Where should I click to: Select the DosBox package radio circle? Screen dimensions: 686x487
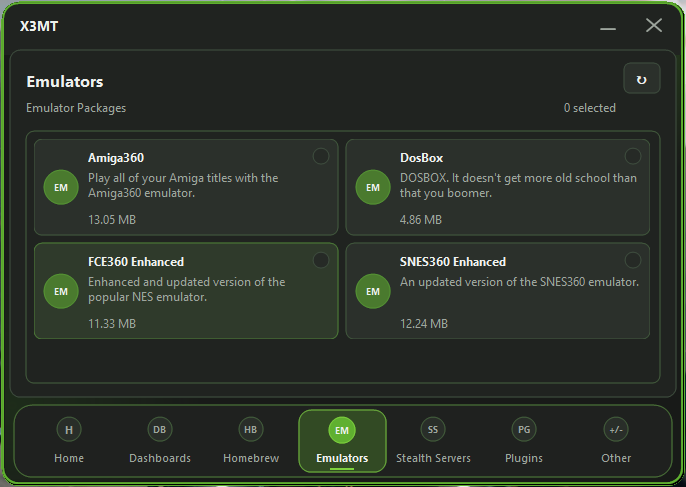click(x=633, y=156)
